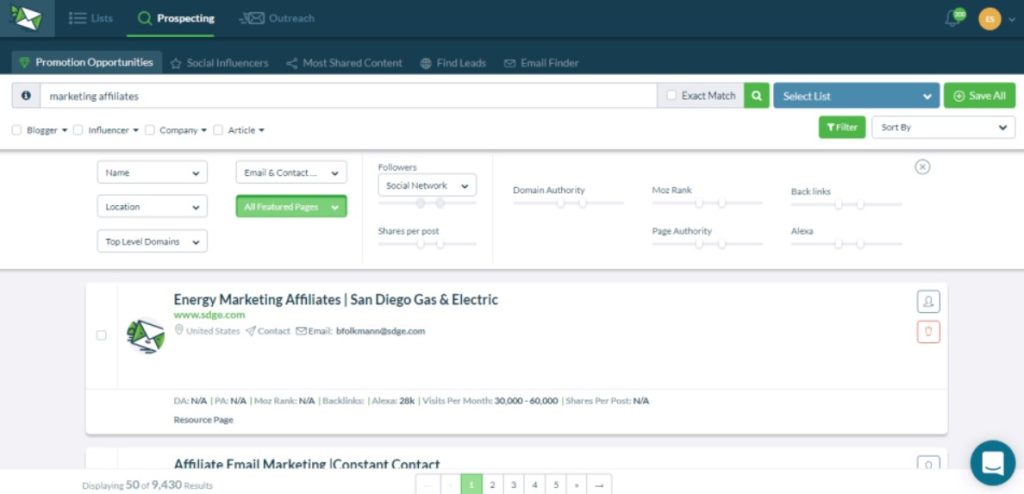The width and height of the screenshot is (1024, 494).
Task: Open the Social Network dropdown
Action: pos(427,186)
